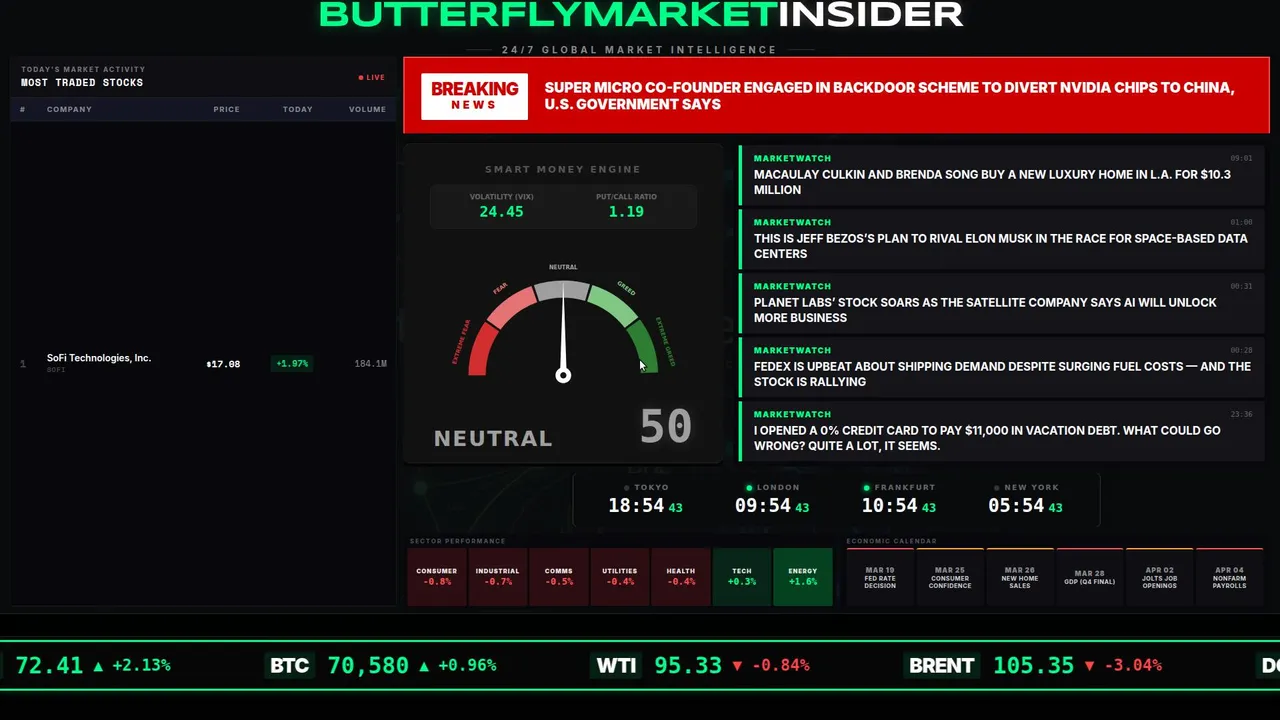Screen dimensions: 1280x720
Task: Click the BTC ticker symbol label
Action: click(290, 665)
